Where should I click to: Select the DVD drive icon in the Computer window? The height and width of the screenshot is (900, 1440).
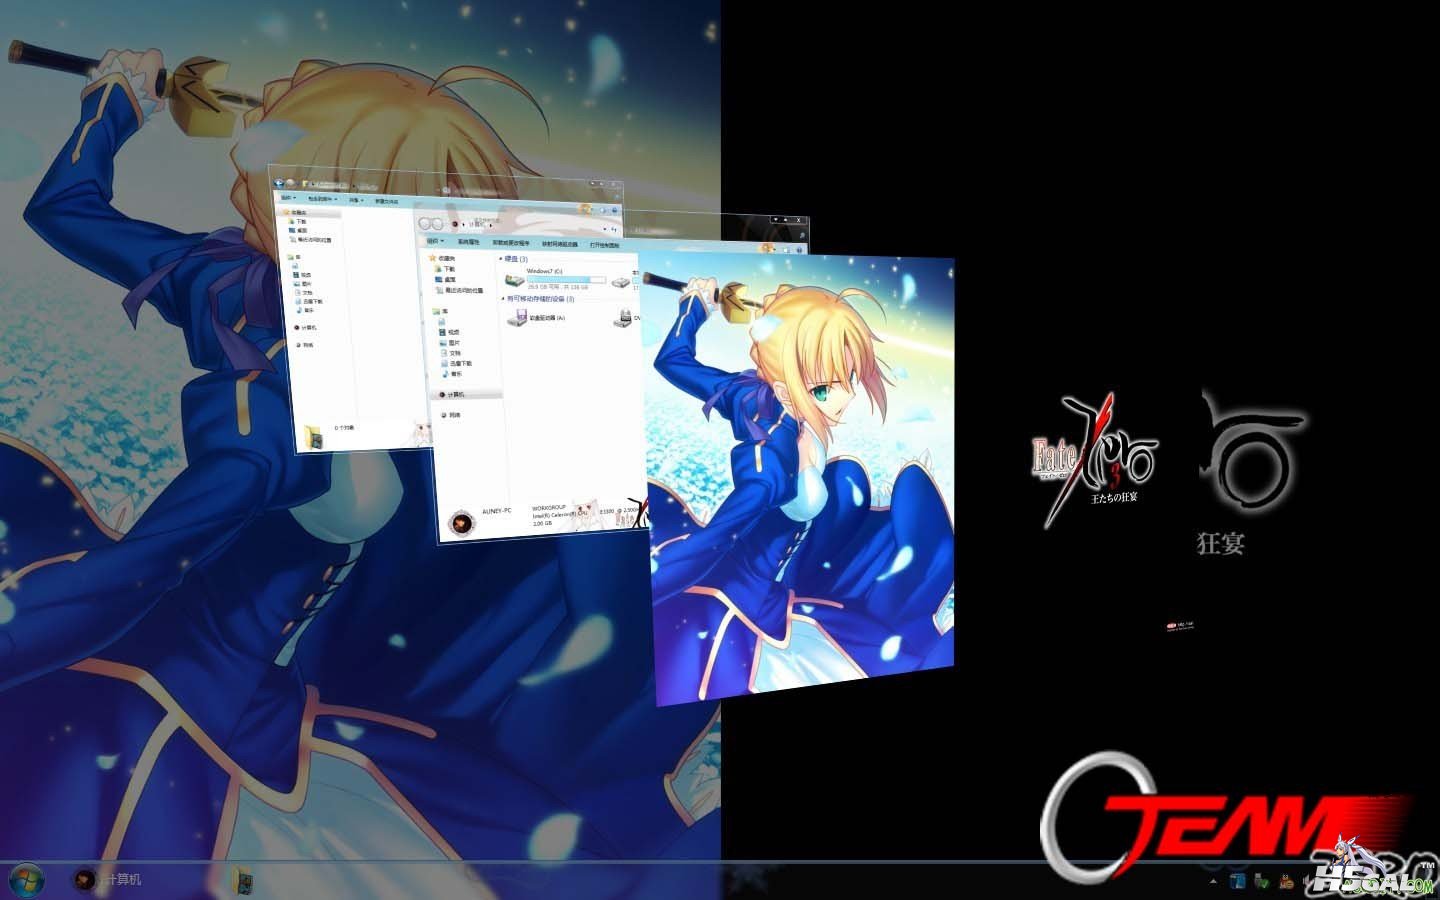pyautogui.click(x=623, y=318)
